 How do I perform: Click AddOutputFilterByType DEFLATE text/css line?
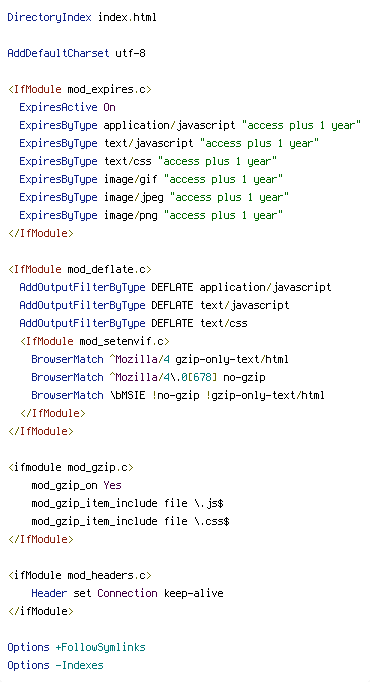(133, 323)
